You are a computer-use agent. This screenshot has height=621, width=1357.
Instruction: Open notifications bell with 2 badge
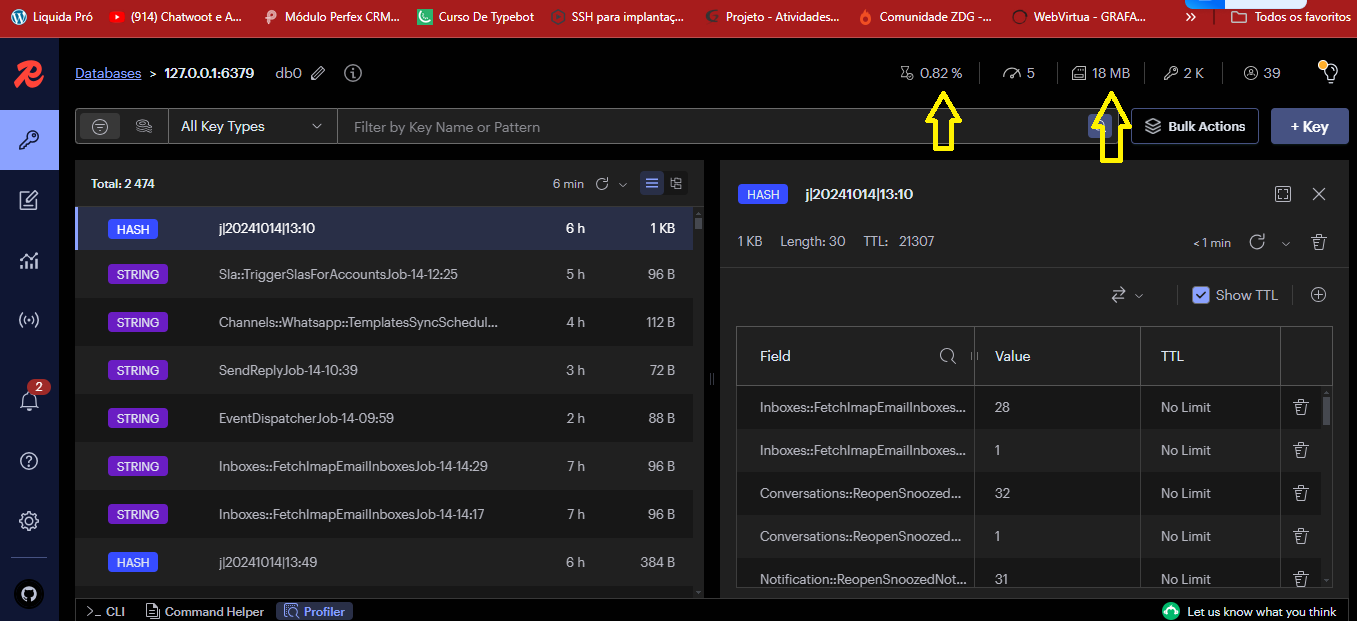coord(29,401)
